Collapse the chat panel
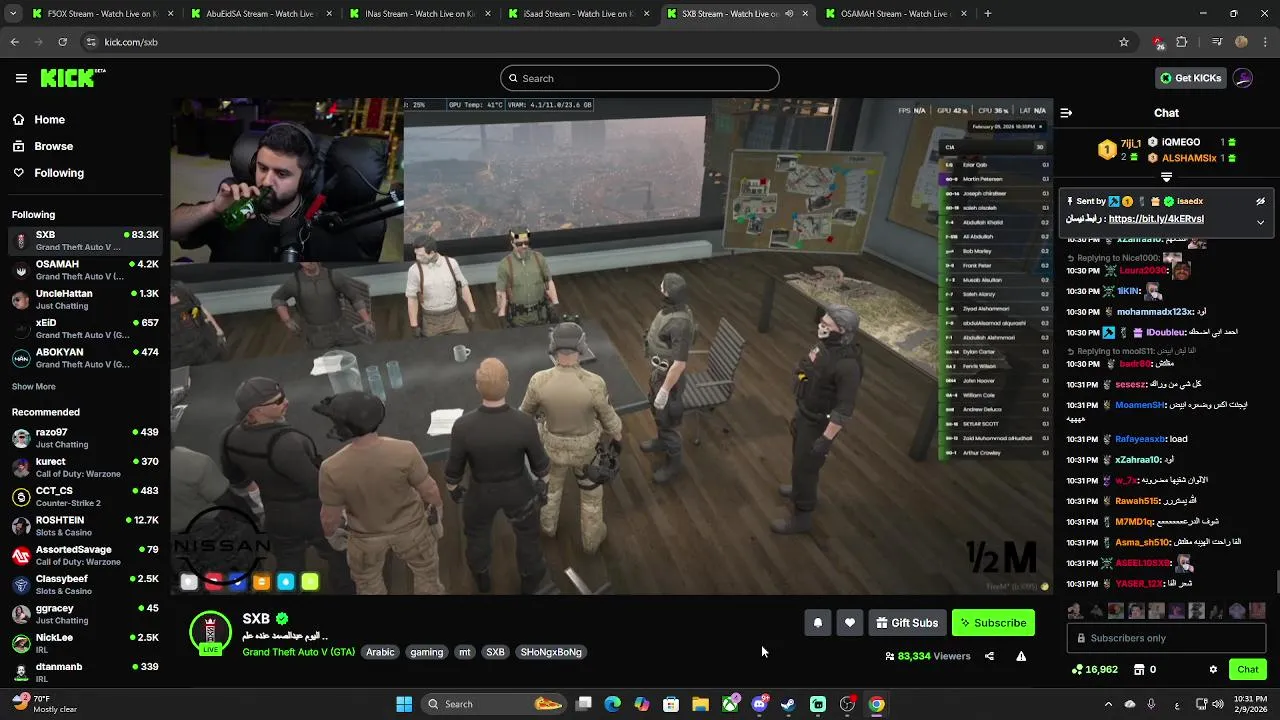This screenshot has height=720, width=1280. tap(1066, 113)
